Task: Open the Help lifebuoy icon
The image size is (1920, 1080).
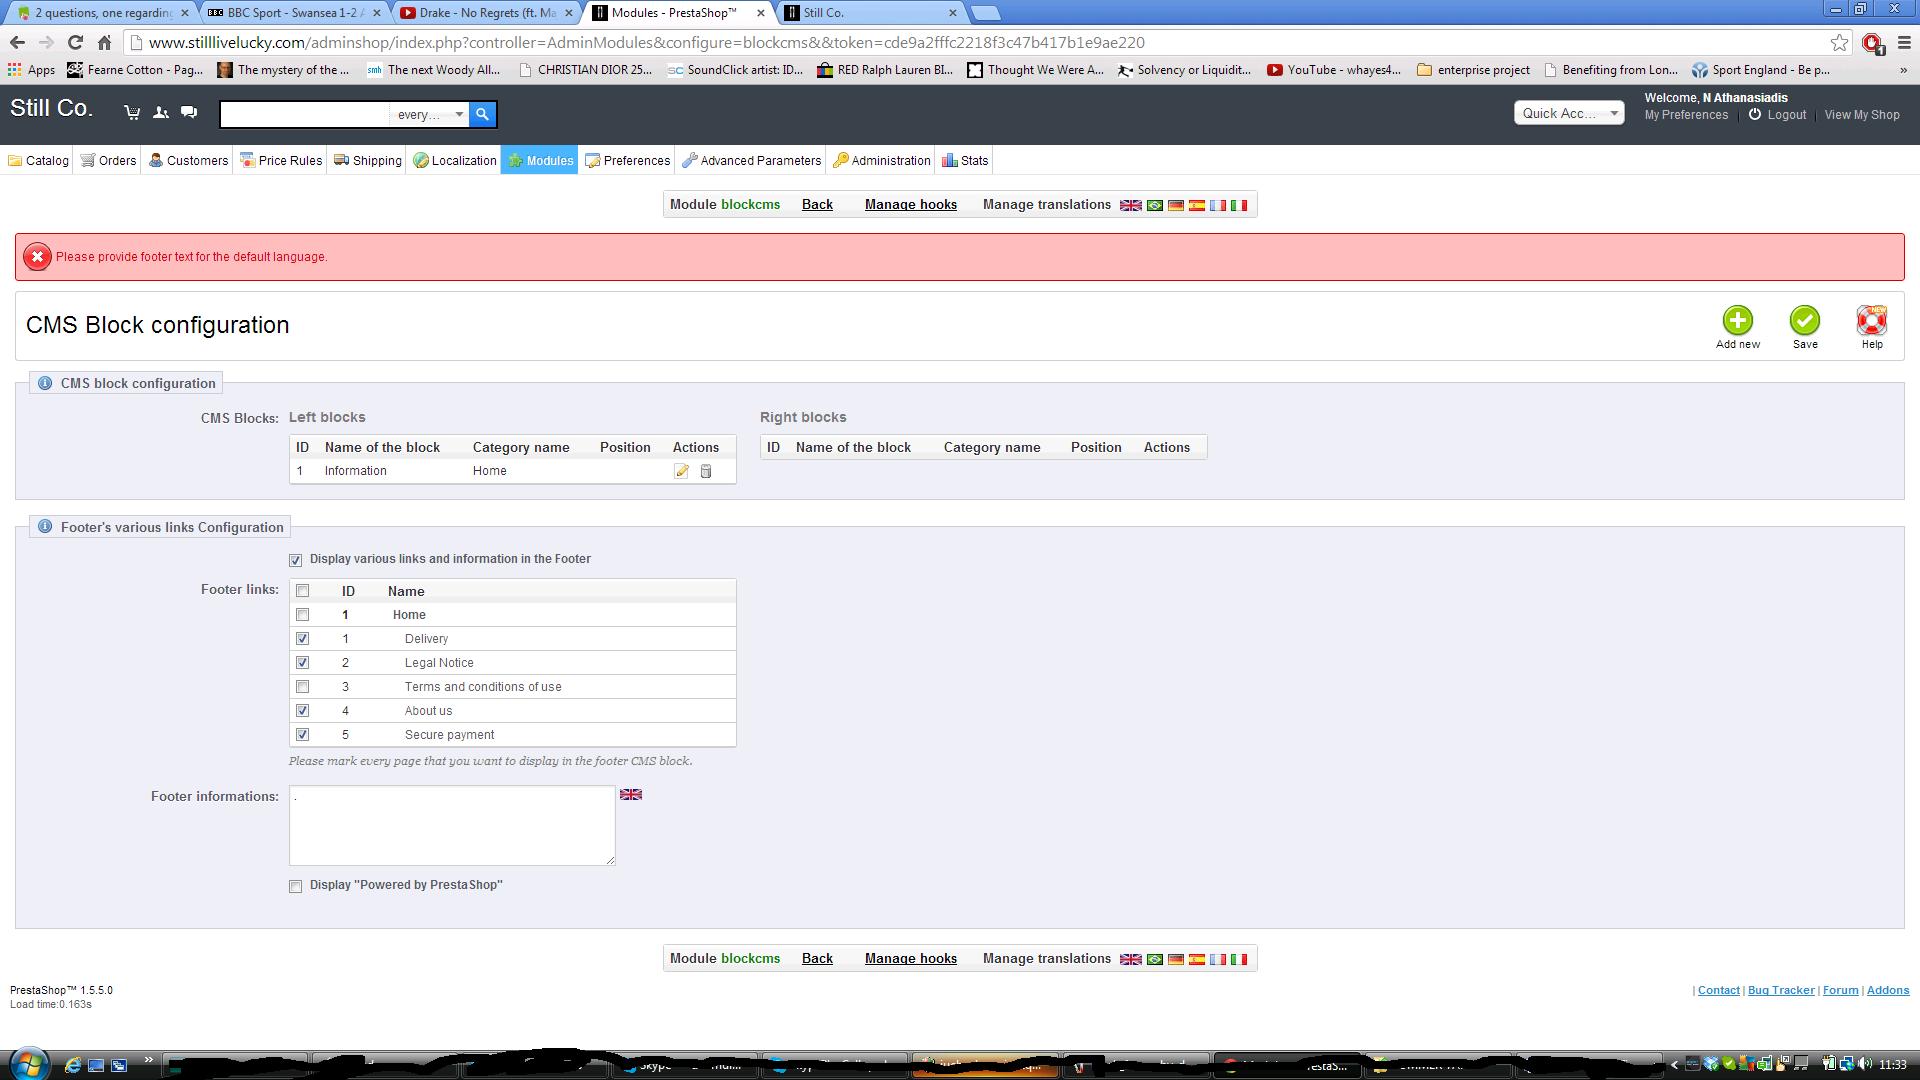Action: pyautogui.click(x=1871, y=321)
